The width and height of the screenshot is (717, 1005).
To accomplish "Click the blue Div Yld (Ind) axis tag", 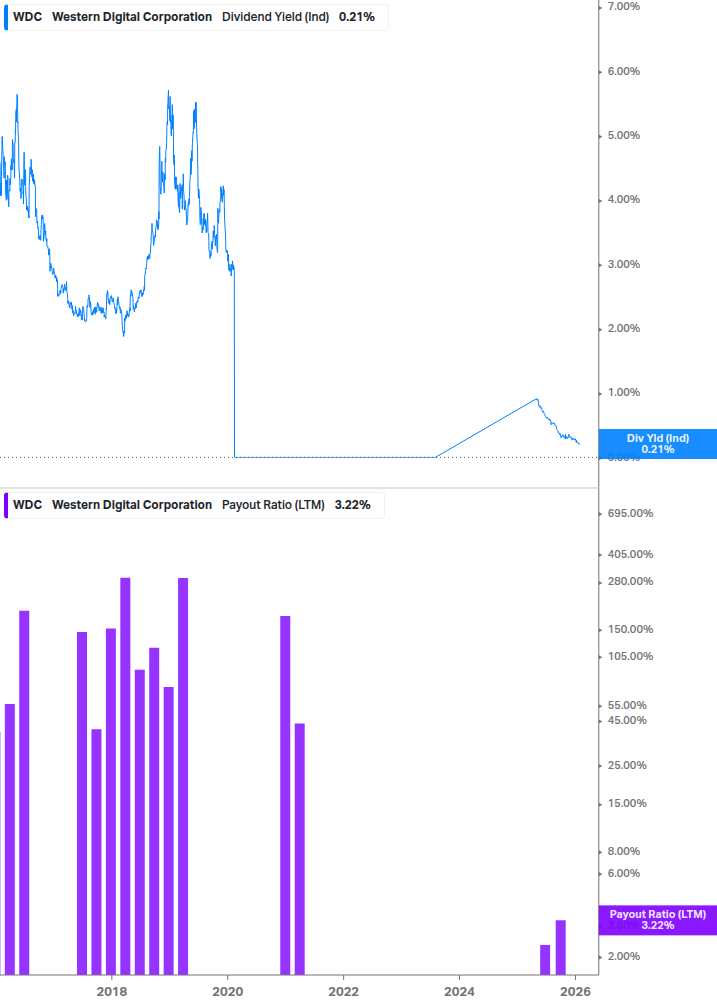I will pyautogui.click(x=657, y=443).
